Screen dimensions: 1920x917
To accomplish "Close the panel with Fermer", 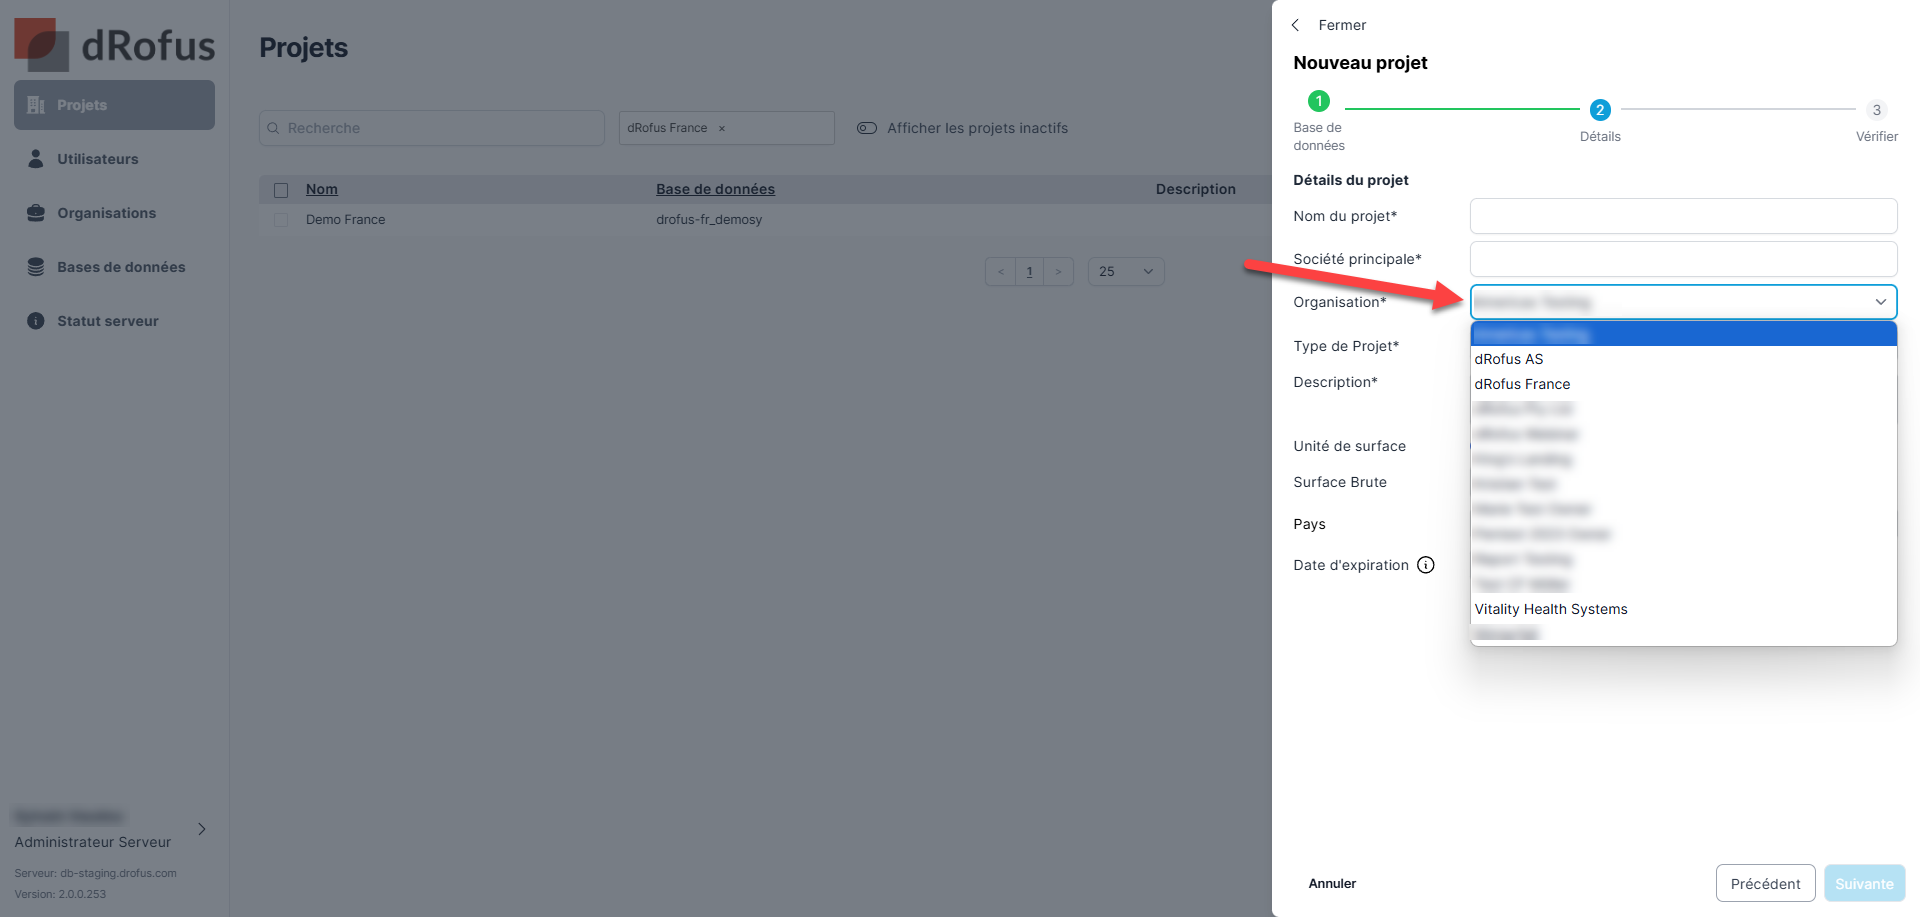I will [x=1342, y=25].
